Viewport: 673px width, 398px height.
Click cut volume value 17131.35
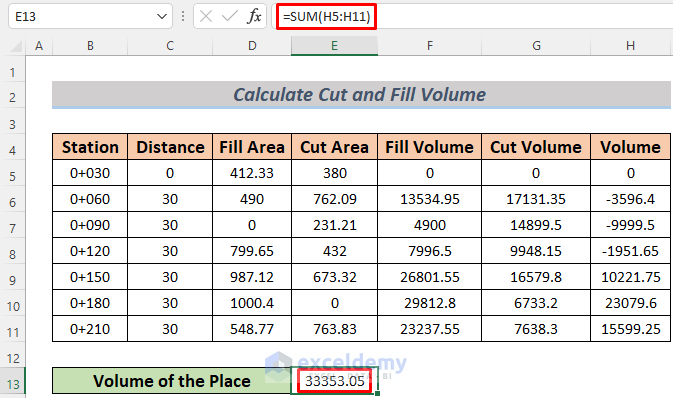pos(536,199)
